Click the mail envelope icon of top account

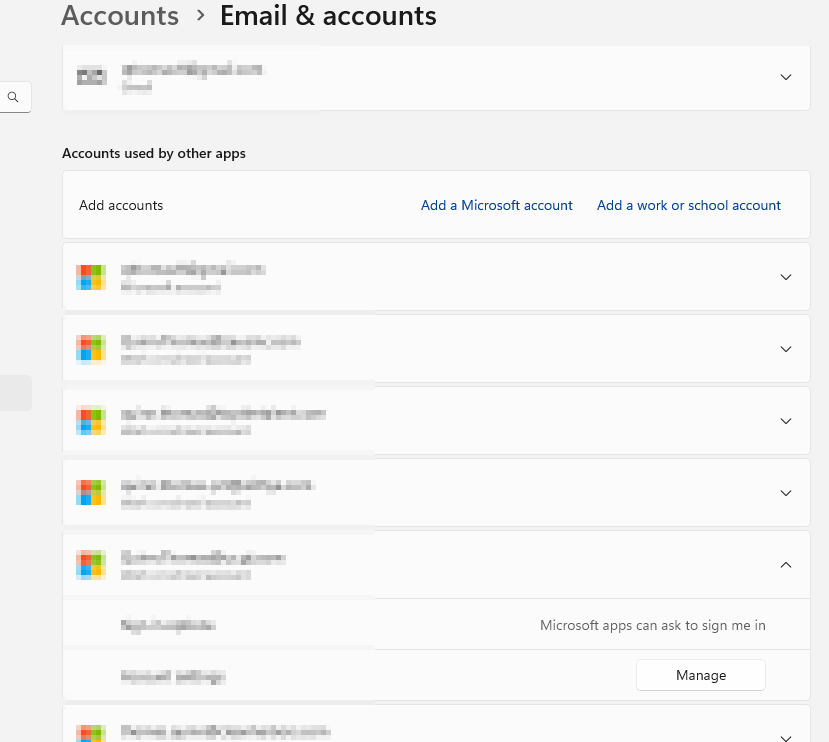pyautogui.click(x=92, y=77)
